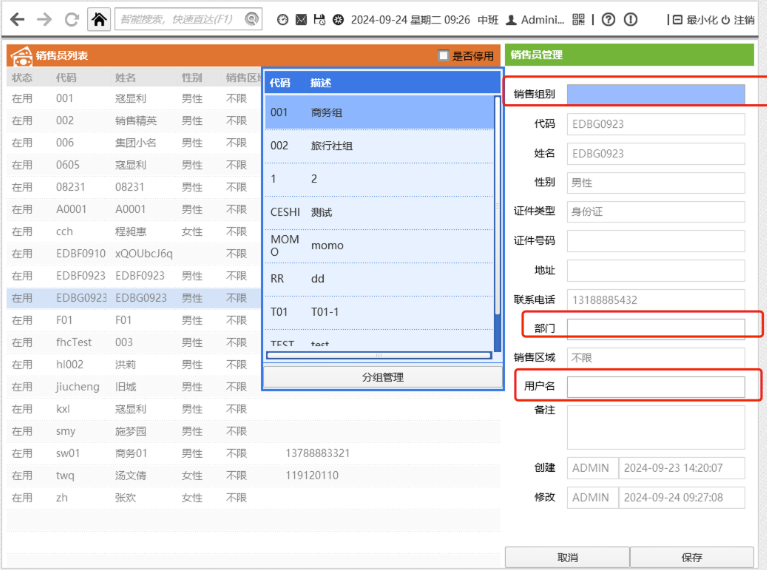Open the QR code icon

[x=578, y=20]
